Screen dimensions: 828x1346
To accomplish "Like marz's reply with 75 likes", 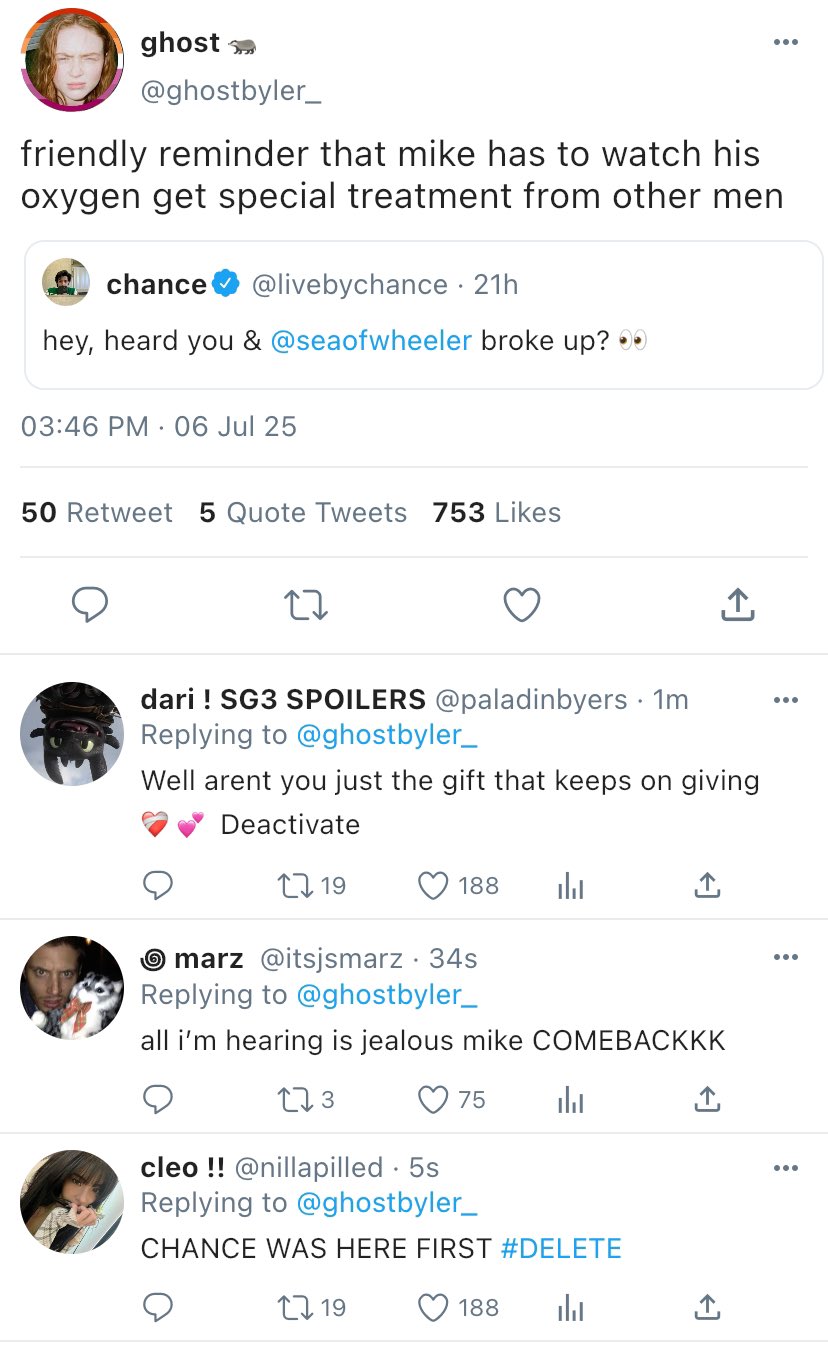I will pyautogui.click(x=434, y=1099).
